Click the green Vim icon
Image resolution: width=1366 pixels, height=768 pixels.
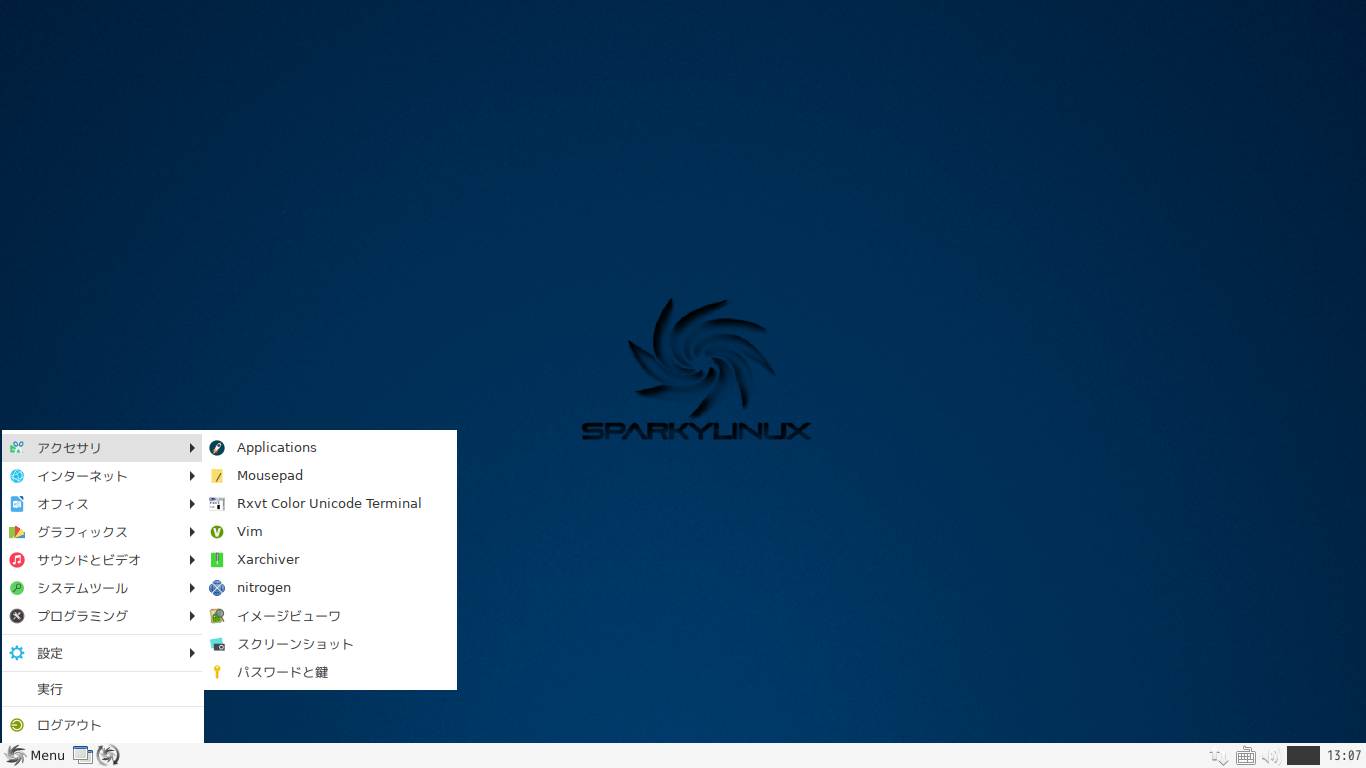(217, 532)
